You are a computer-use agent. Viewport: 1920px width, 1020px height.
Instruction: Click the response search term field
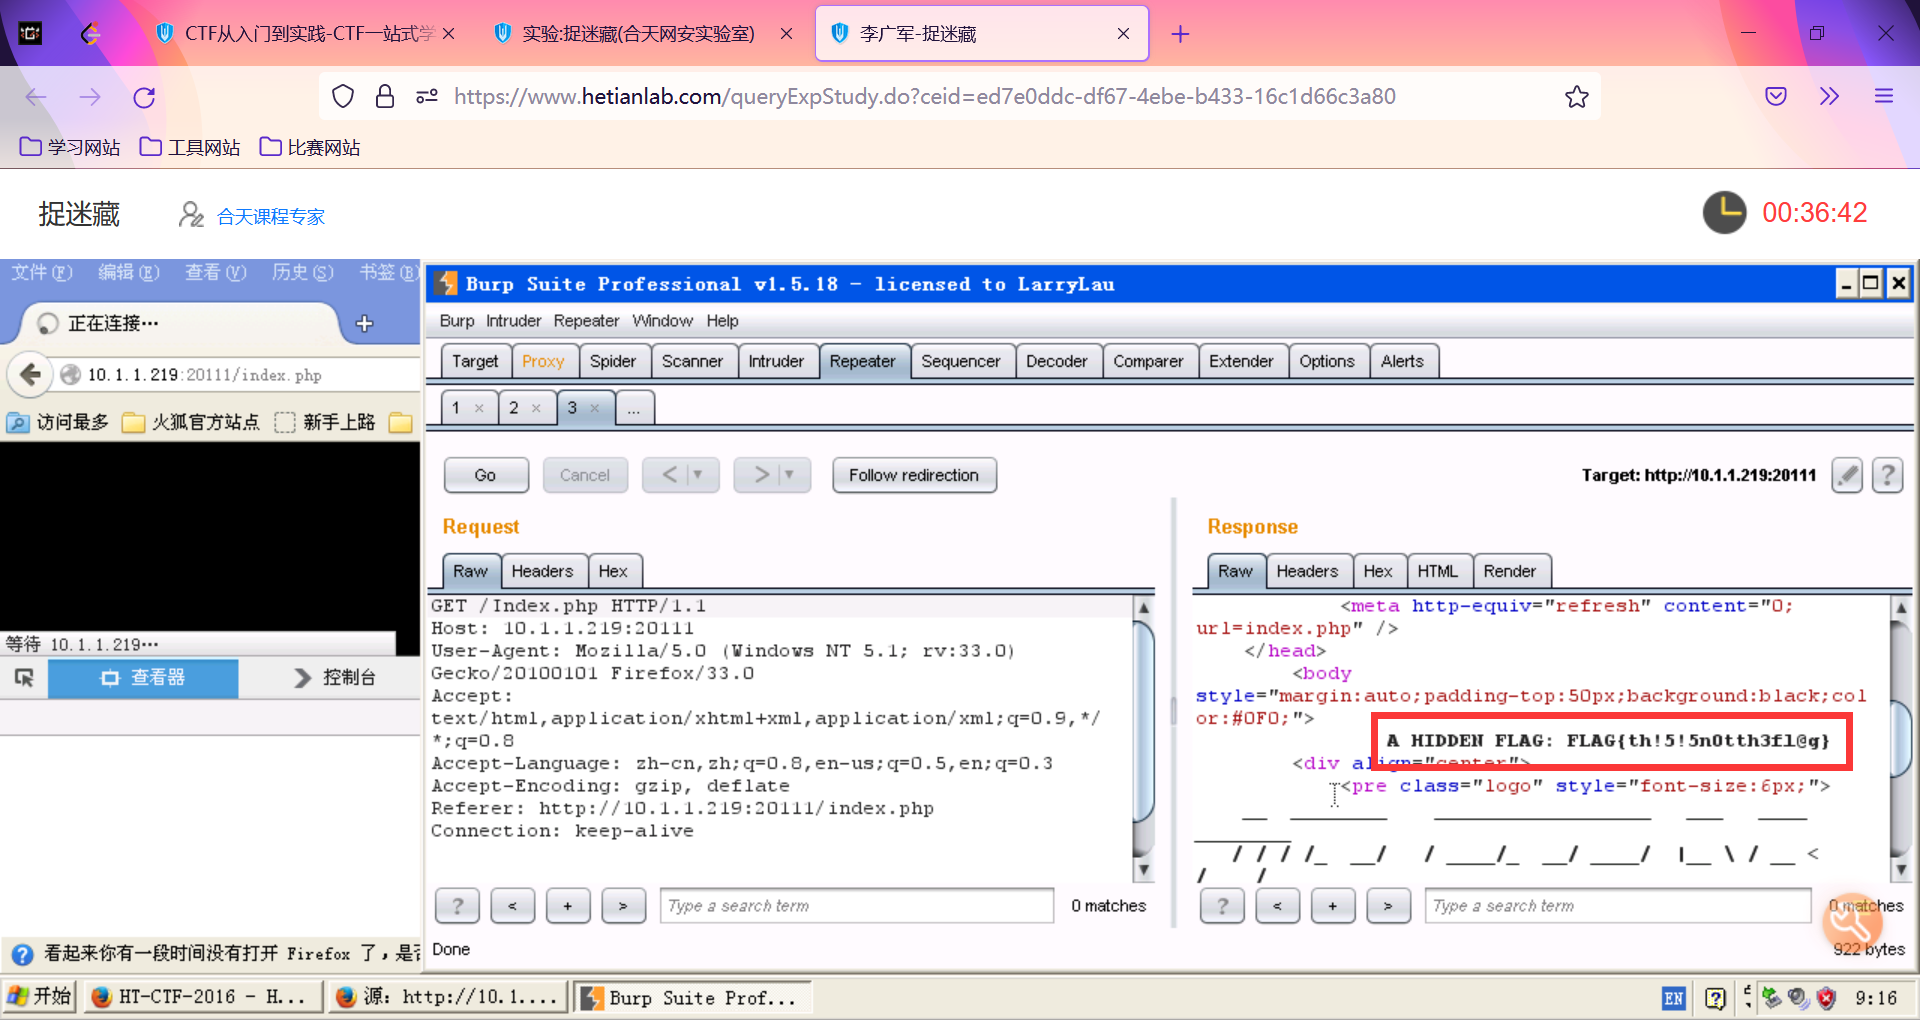(1618, 906)
